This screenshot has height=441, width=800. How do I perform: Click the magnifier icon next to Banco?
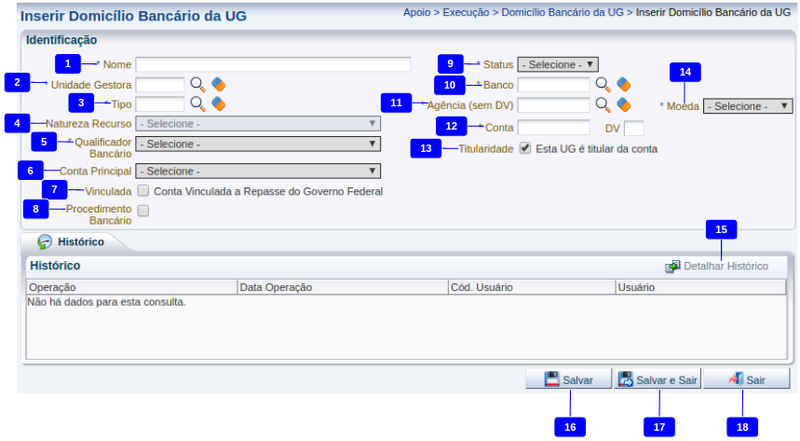pos(603,84)
